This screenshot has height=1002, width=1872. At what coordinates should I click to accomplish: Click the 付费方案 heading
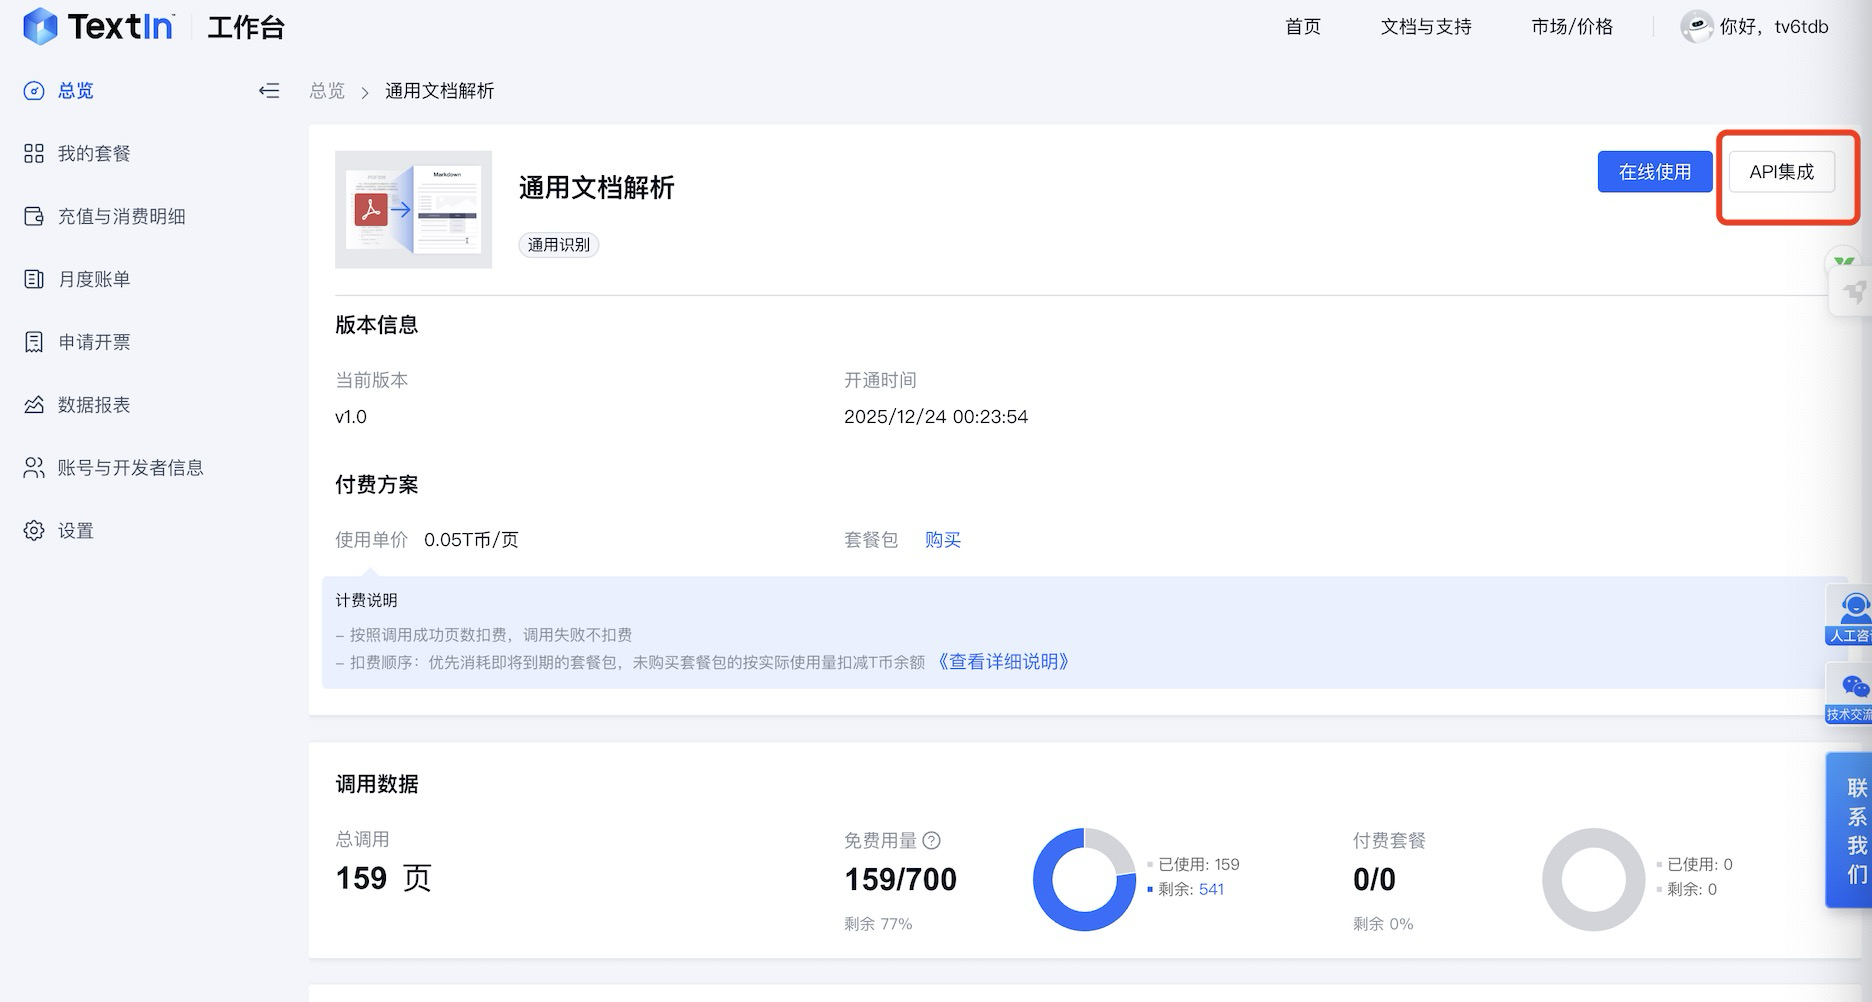click(377, 485)
